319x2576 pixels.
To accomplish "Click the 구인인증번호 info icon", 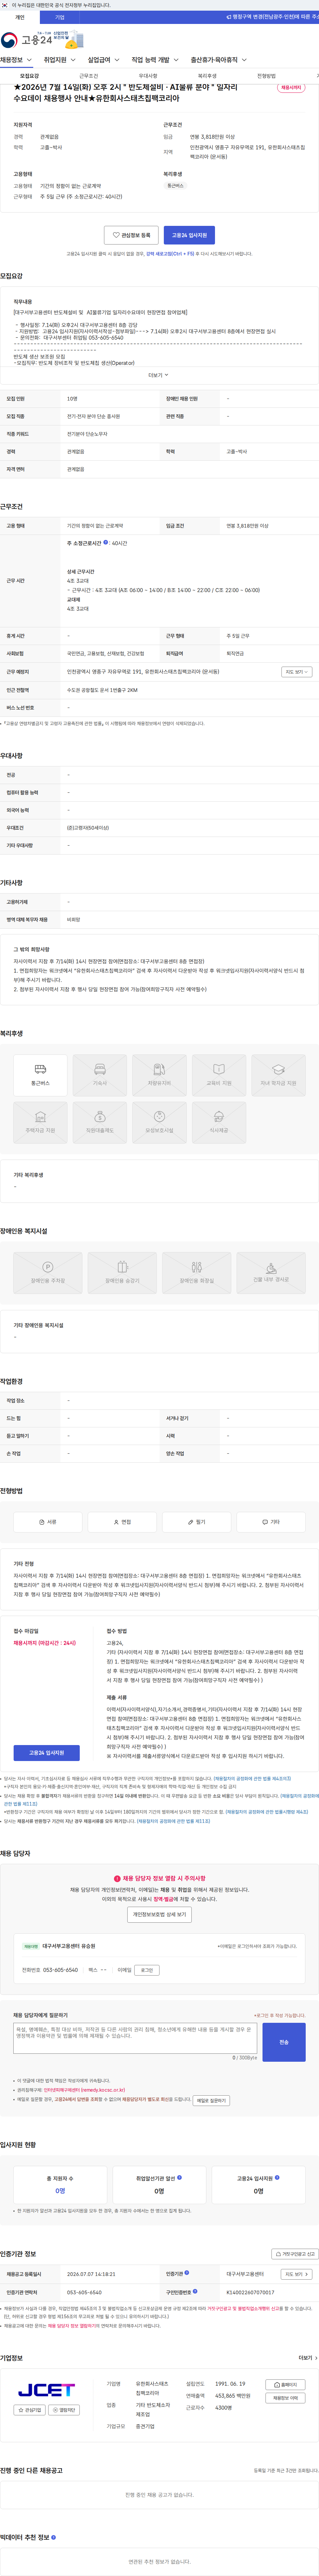I will [x=195, y=2291].
